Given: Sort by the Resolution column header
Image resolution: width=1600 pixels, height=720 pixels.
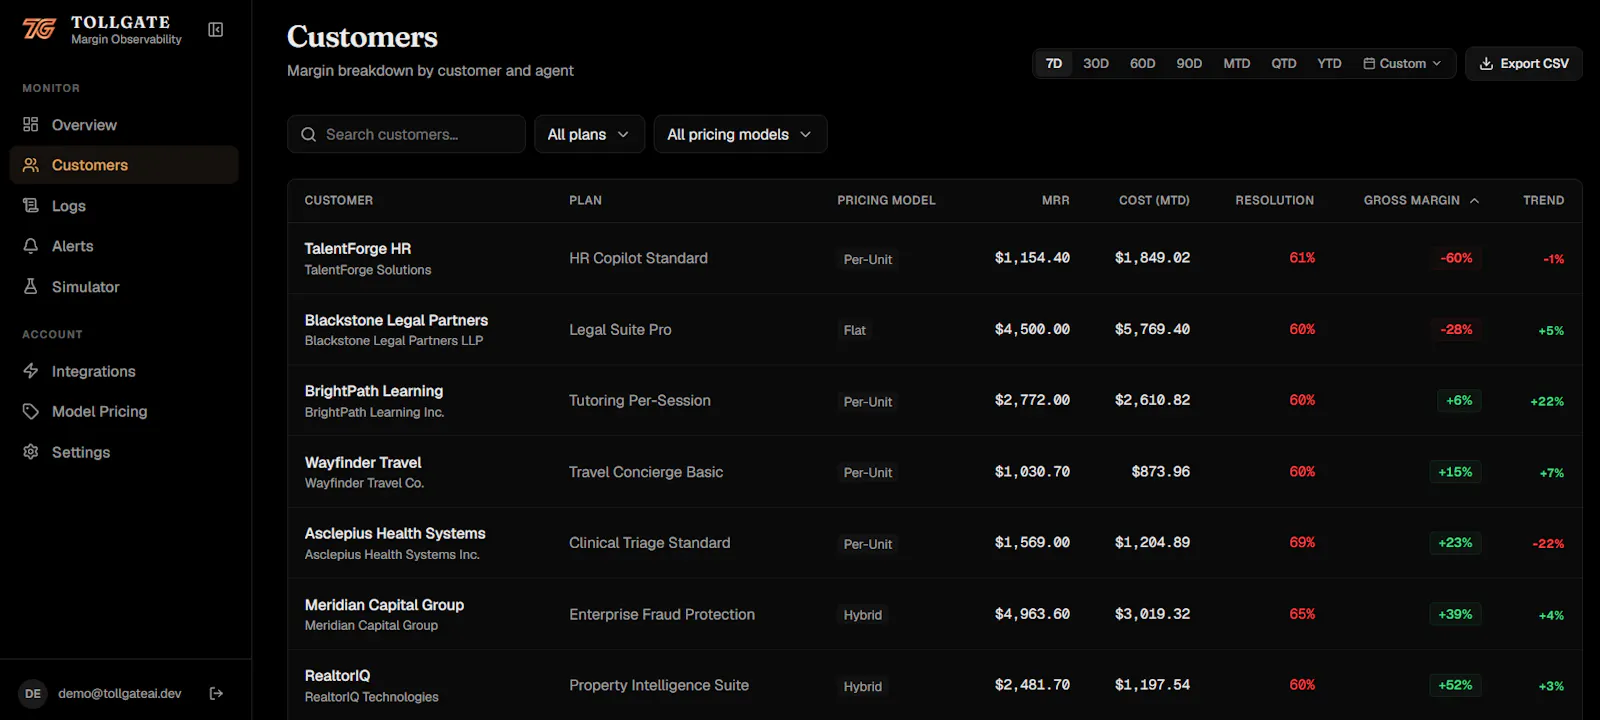Looking at the screenshot, I should (1274, 201).
